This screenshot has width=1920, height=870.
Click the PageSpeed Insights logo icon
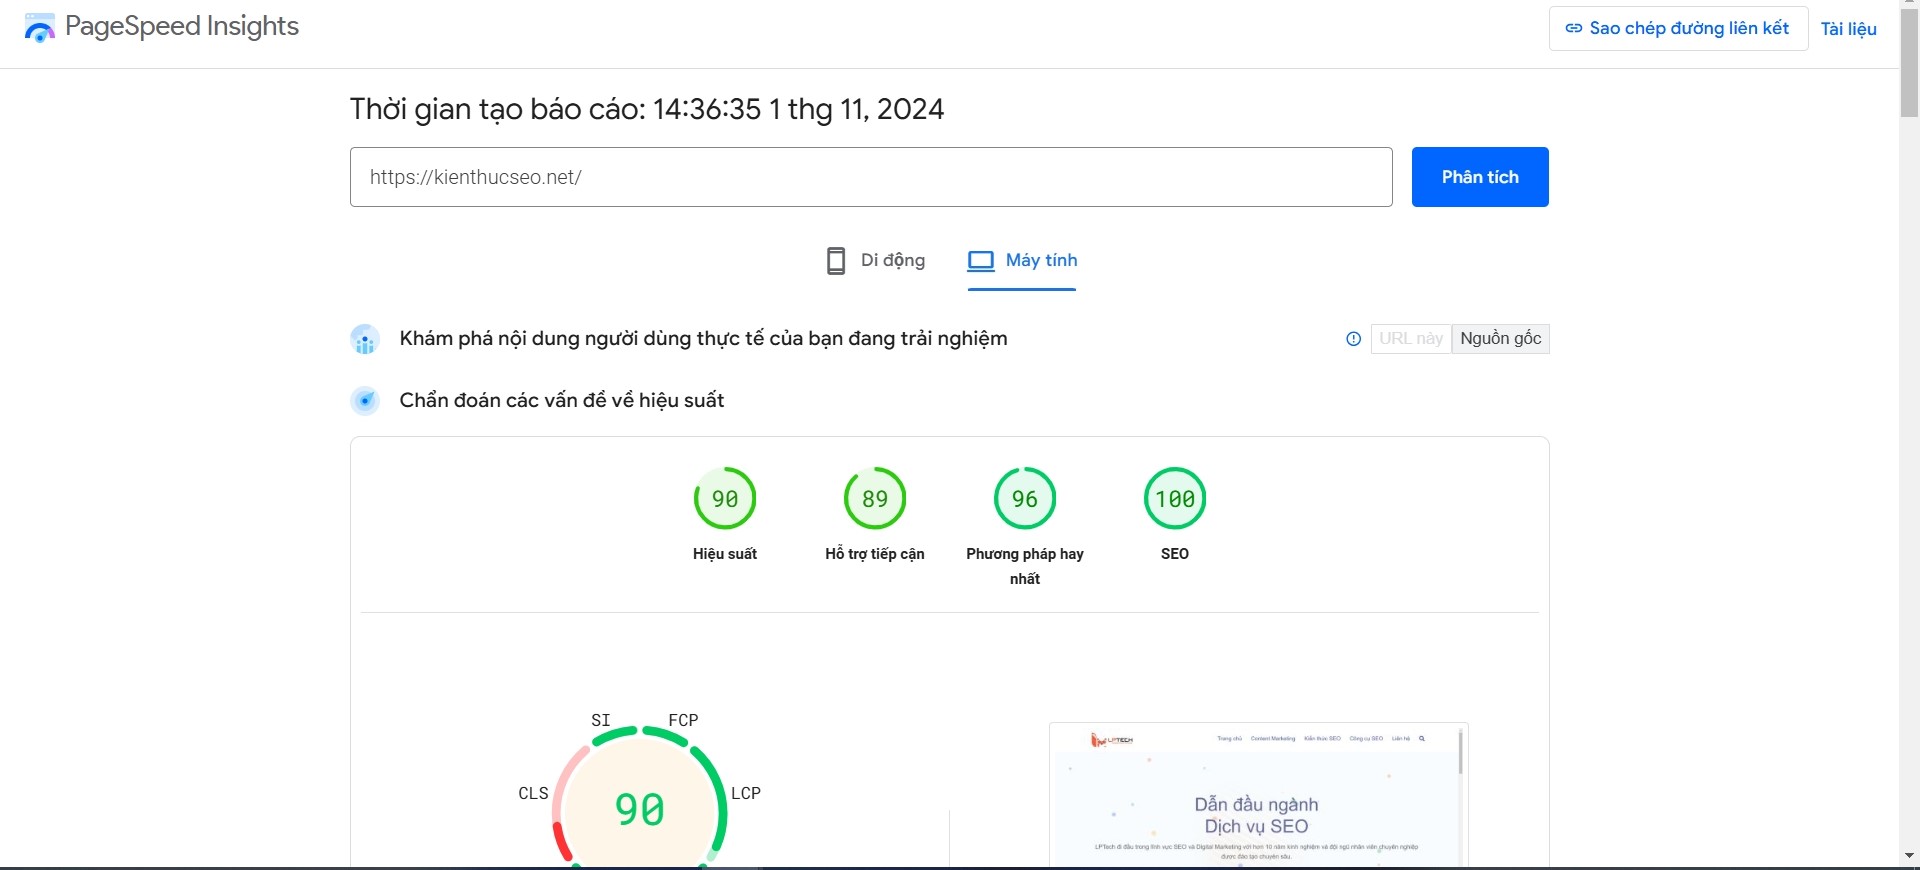coord(39,28)
